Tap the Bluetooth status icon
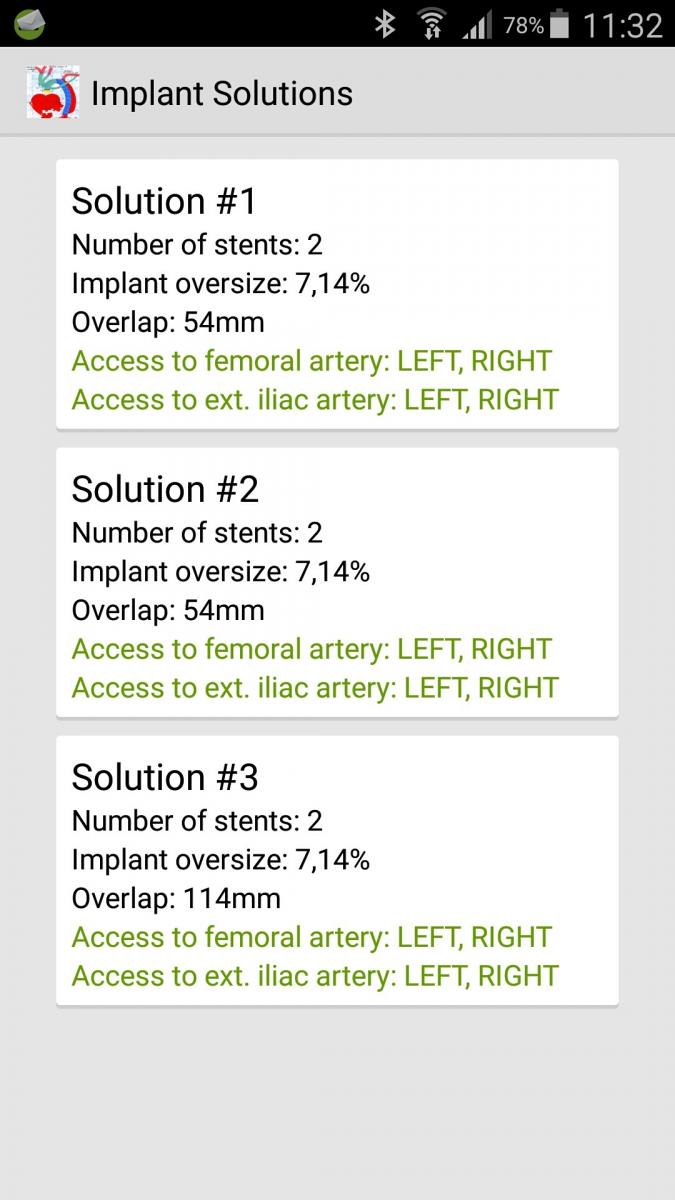This screenshot has width=675, height=1200. (x=385, y=24)
